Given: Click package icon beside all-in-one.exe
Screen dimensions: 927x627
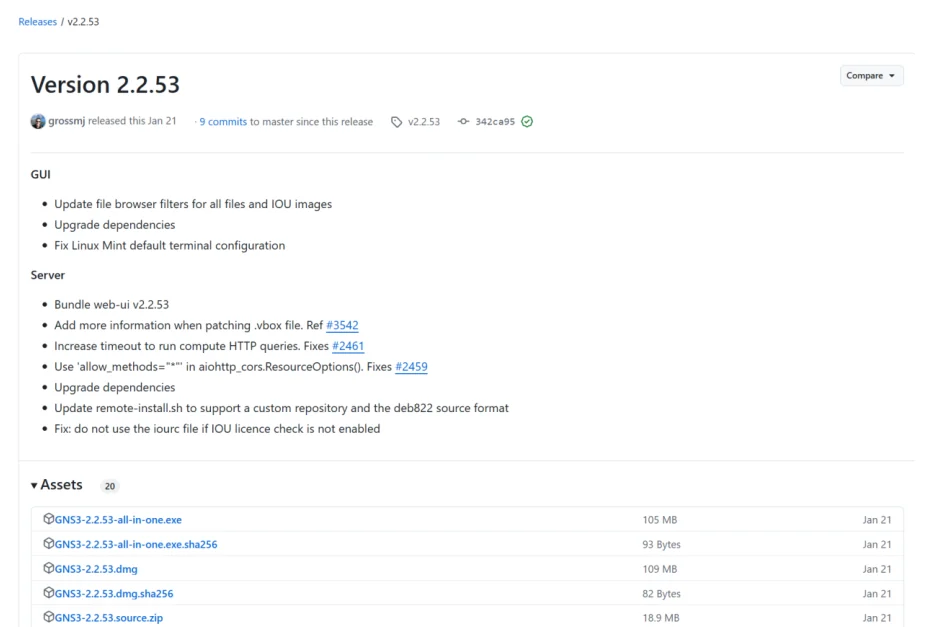Looking at the screenshot, I should tap(48, 519).
